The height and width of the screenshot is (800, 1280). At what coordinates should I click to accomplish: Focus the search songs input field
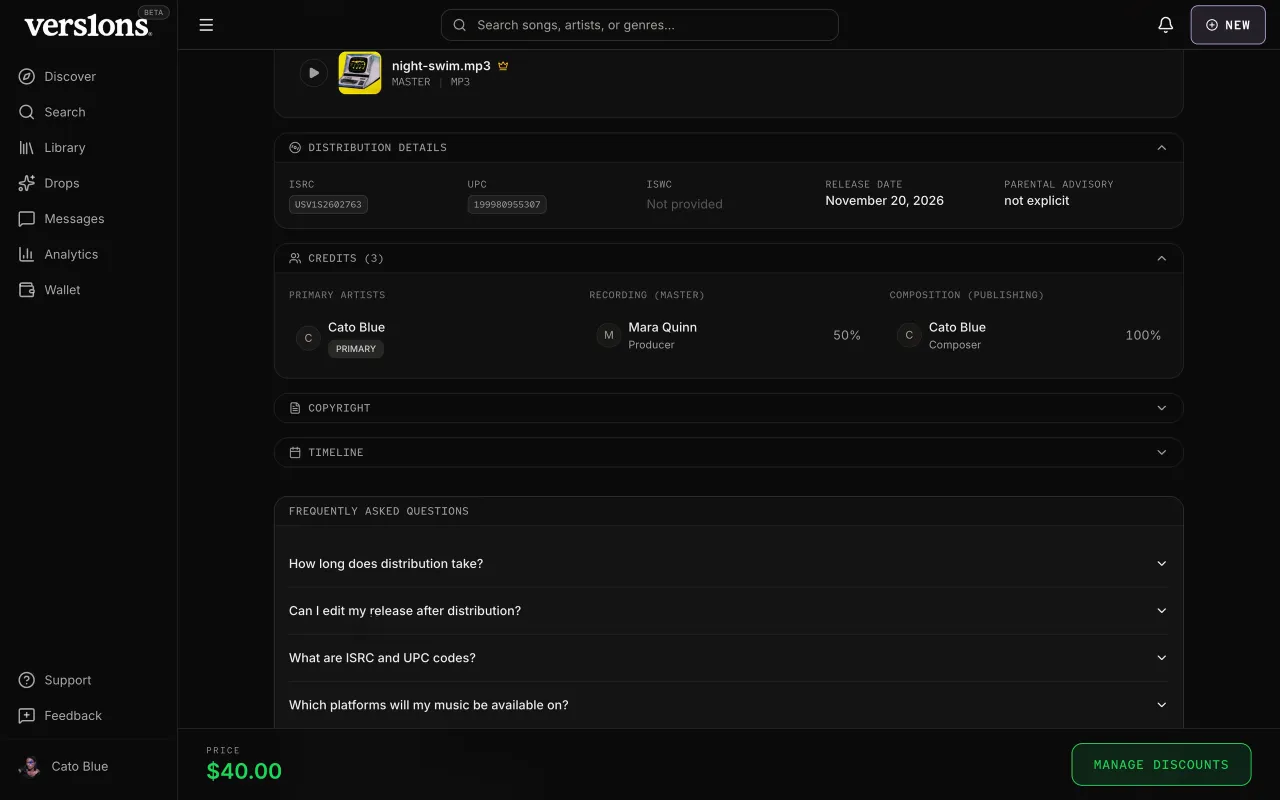pos(640,25)
